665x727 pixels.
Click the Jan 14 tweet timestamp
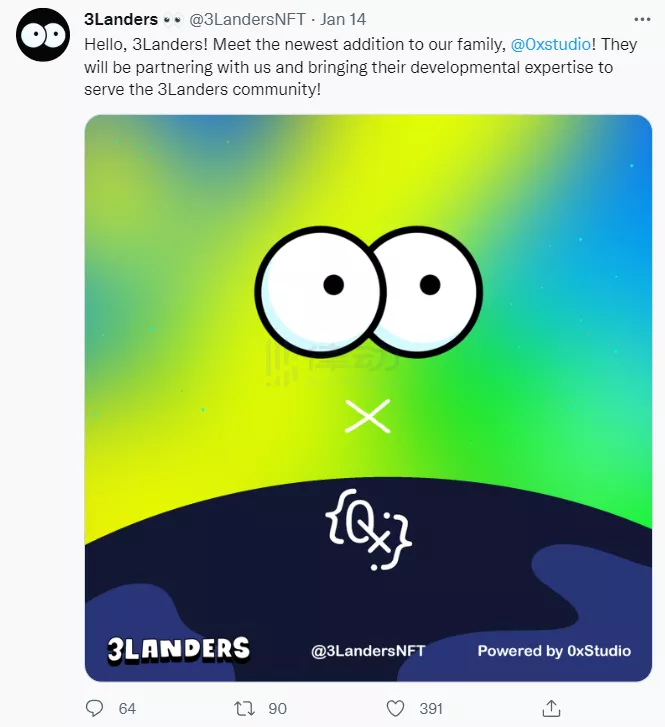click(x=343, y=19)
